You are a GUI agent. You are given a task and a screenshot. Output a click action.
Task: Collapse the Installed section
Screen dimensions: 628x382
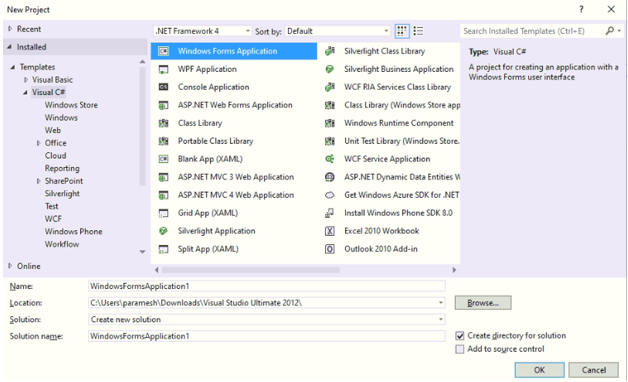click(10, 47)
